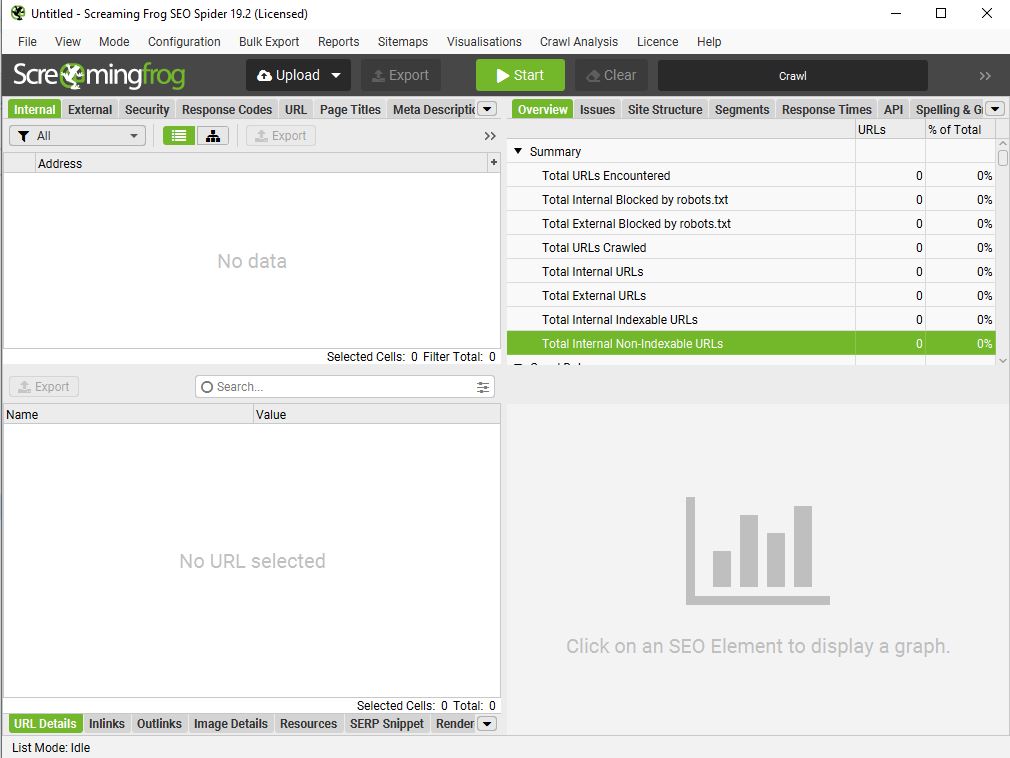Select the Render tab

(454, 724)
